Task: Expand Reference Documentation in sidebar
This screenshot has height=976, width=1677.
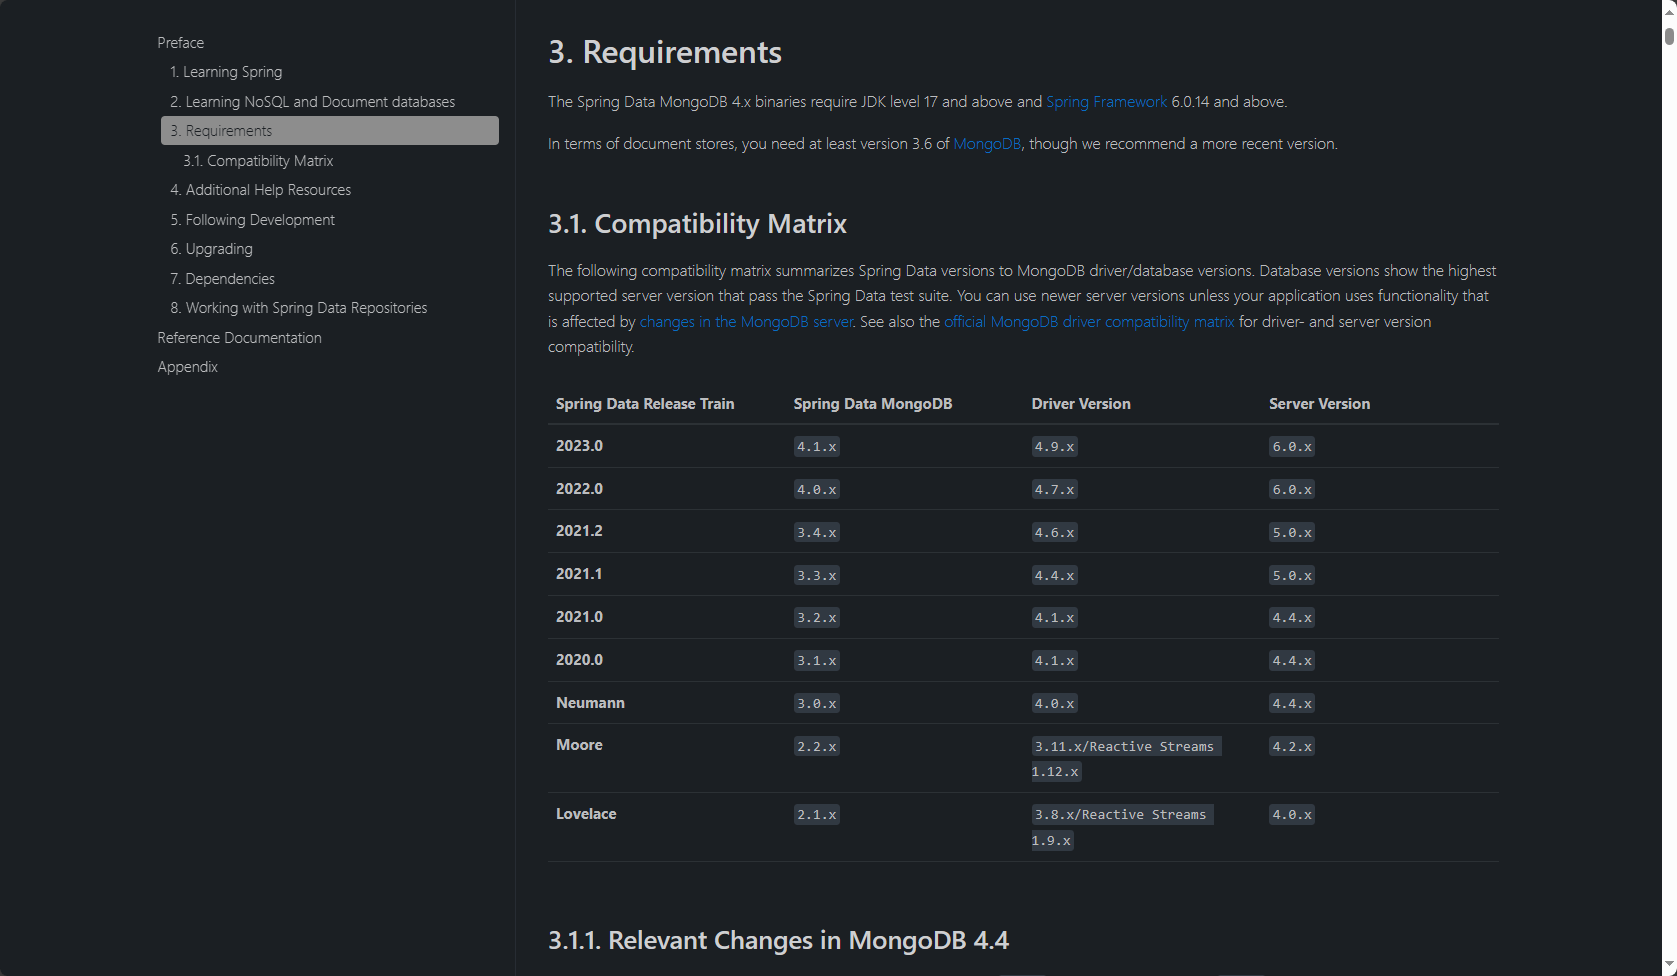Action: [239, 338]
